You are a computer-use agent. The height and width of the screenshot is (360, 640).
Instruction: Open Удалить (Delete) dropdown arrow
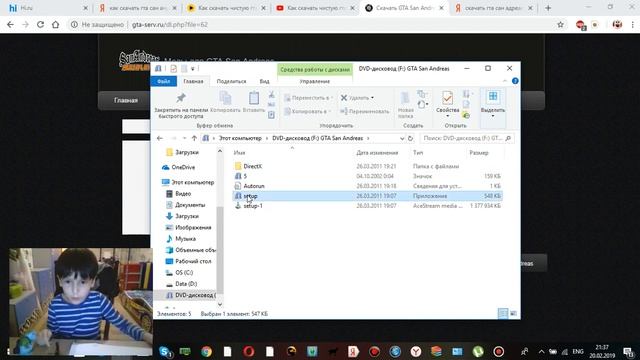pos(372,98)
